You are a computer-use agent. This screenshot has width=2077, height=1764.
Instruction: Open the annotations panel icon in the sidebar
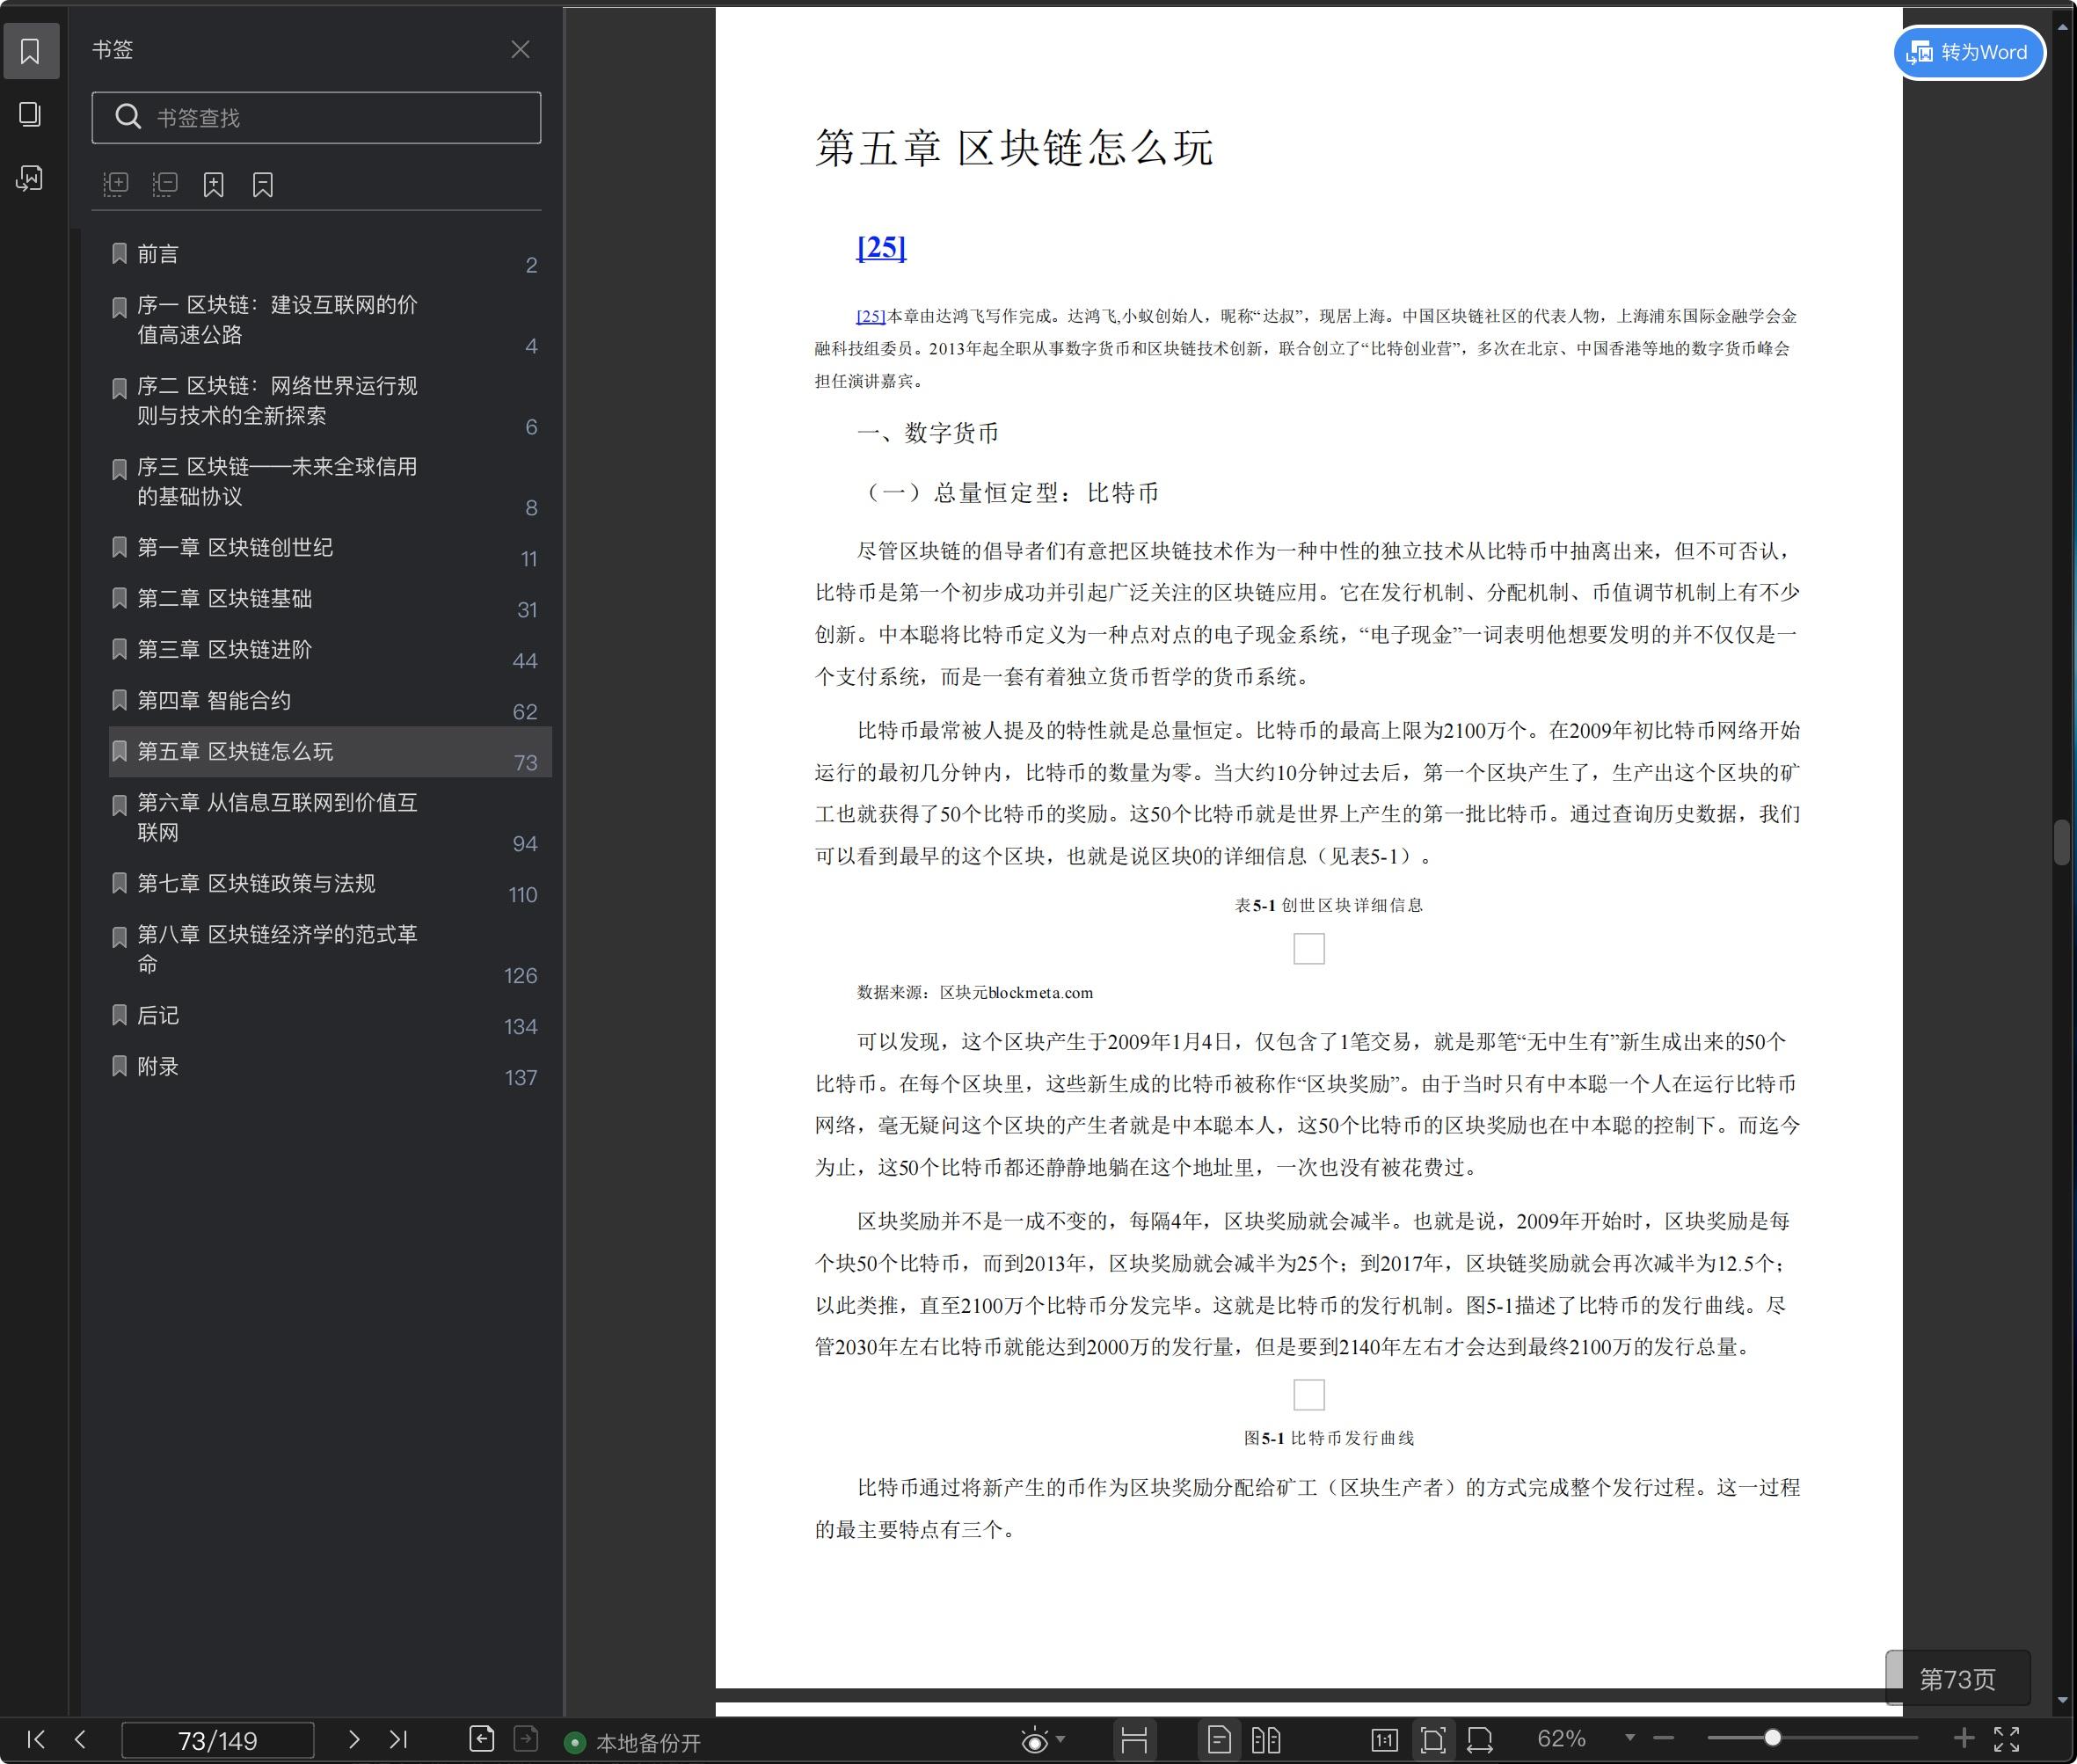pos(30,179)
